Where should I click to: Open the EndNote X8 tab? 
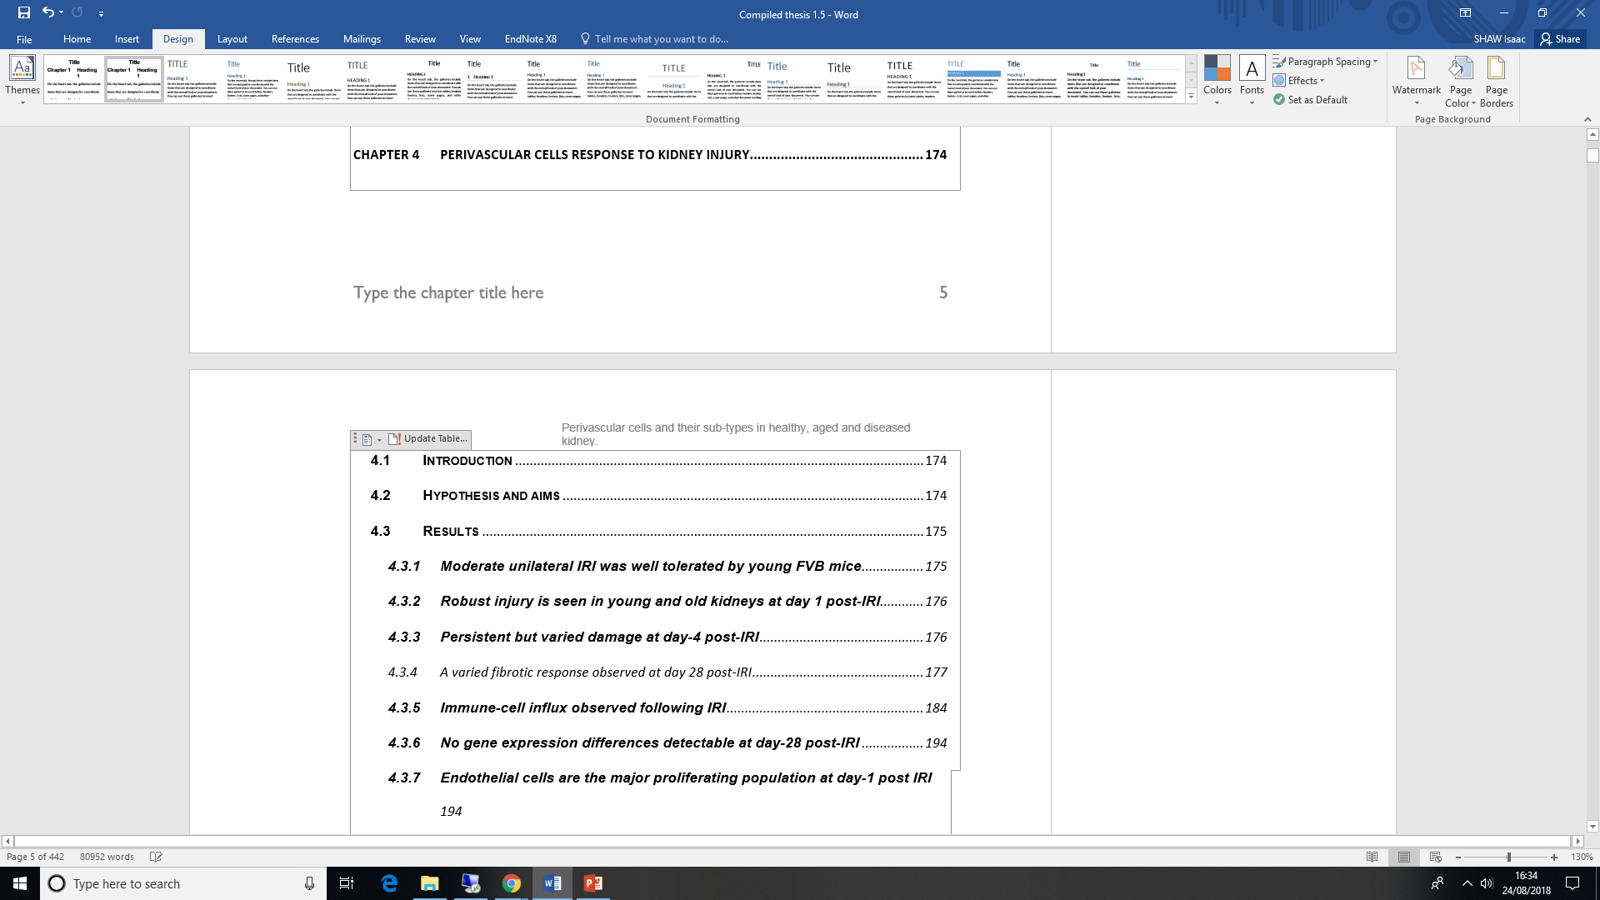pyautogui.click(x=530, y=39)
